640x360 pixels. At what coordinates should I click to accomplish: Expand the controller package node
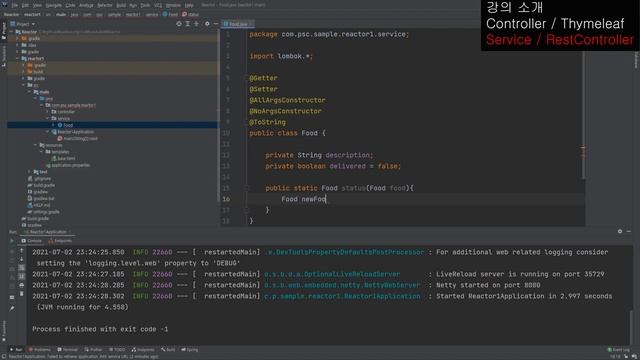coord(47,111)
